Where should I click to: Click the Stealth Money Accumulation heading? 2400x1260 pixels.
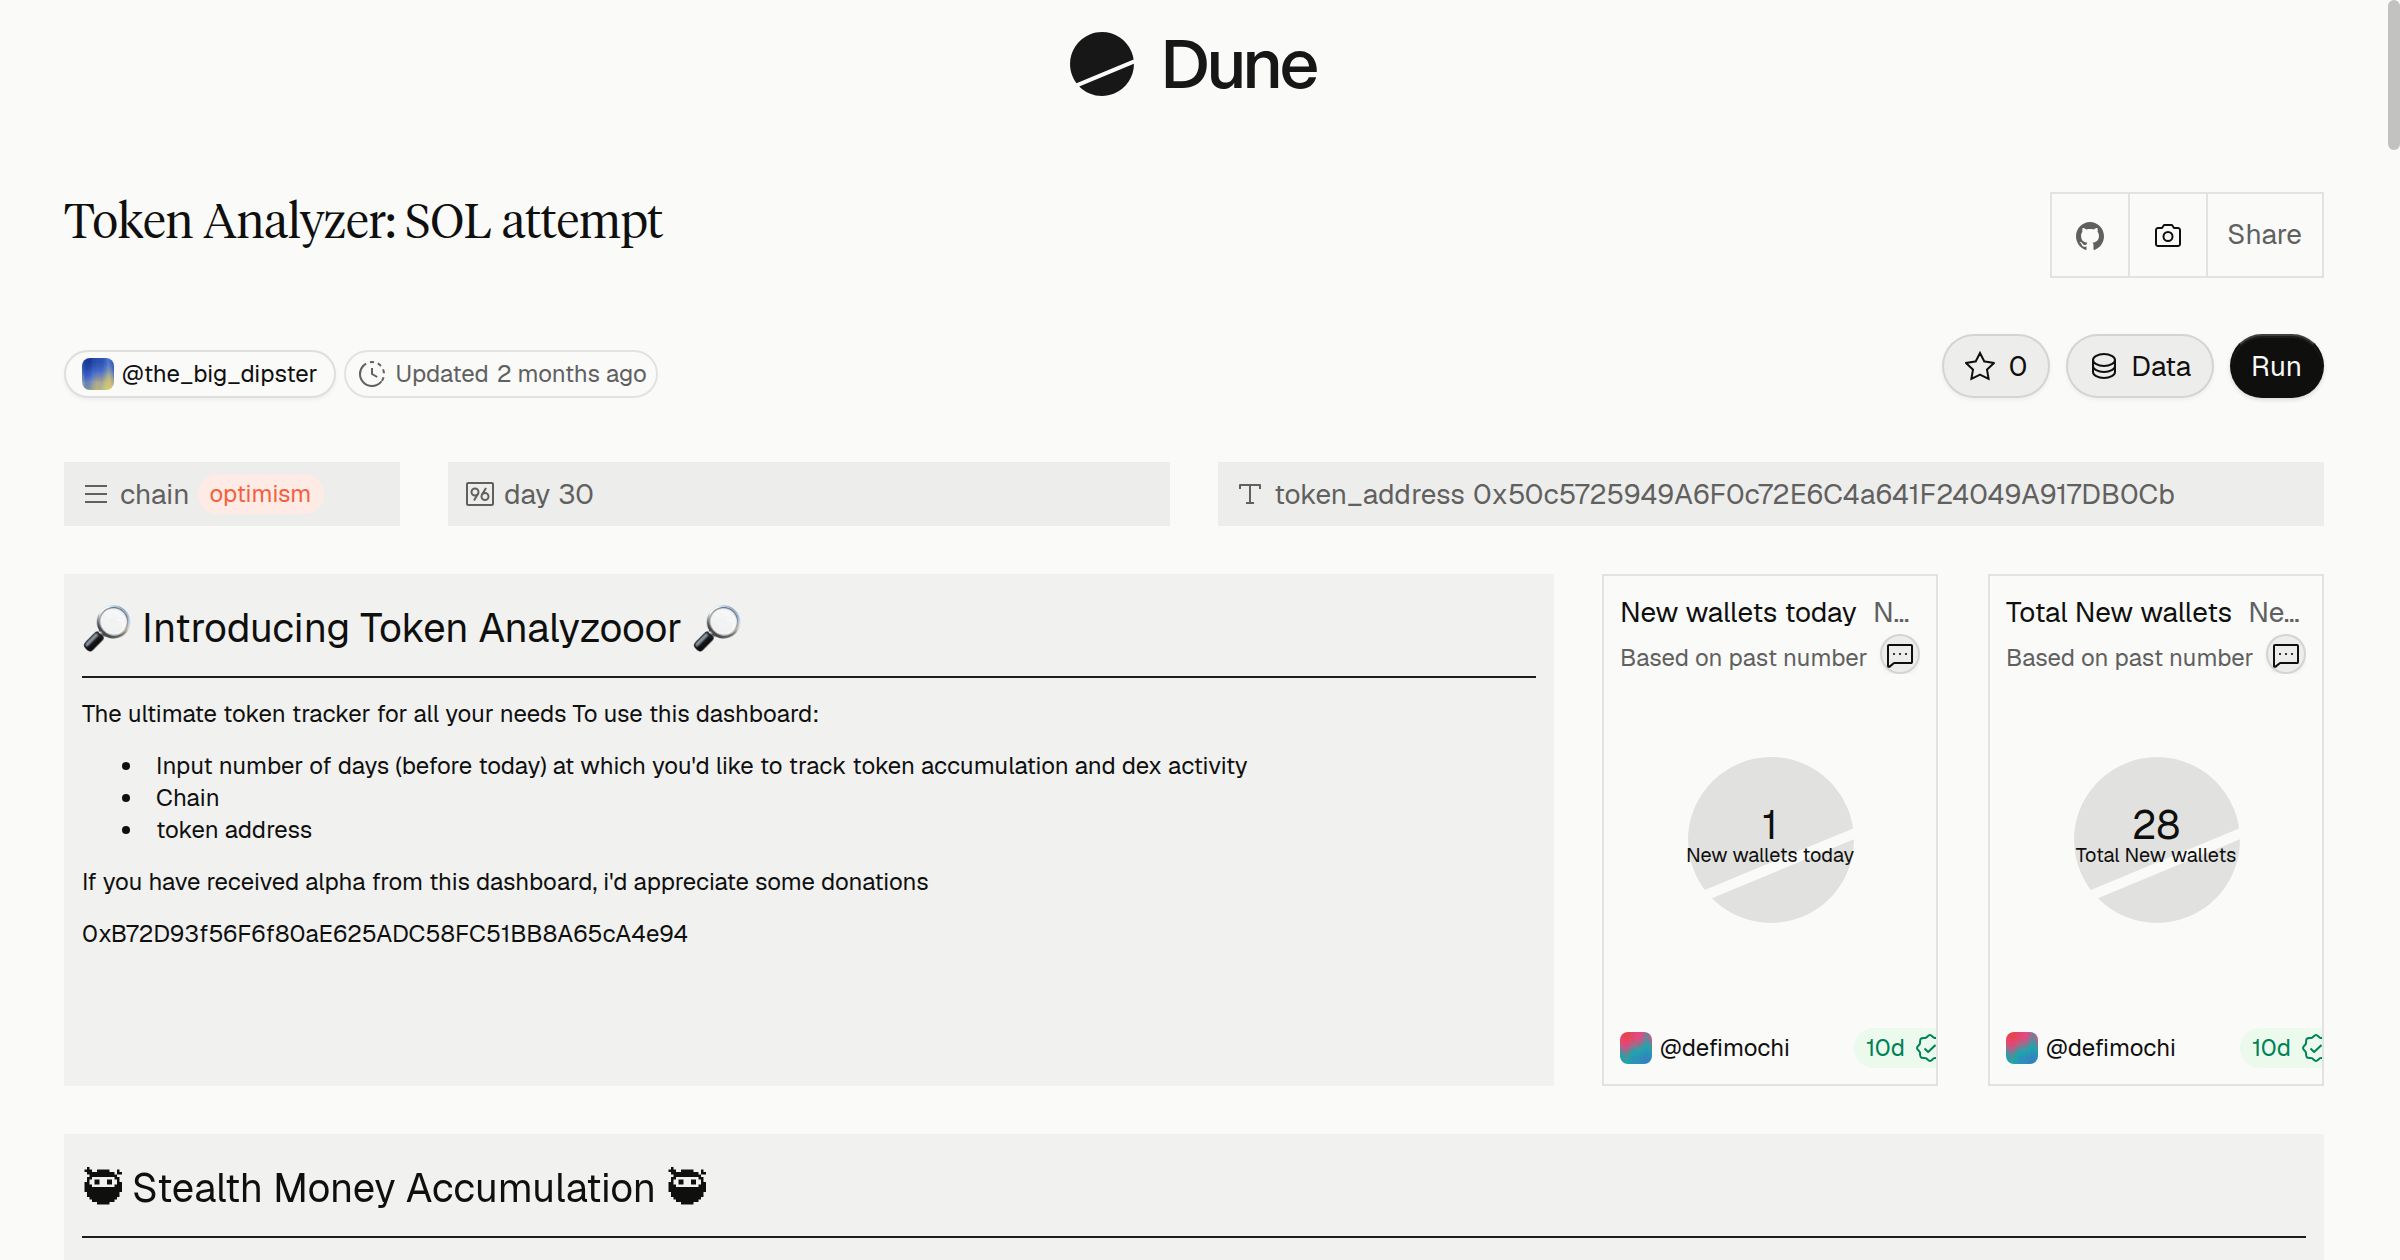pos(394,1188)
